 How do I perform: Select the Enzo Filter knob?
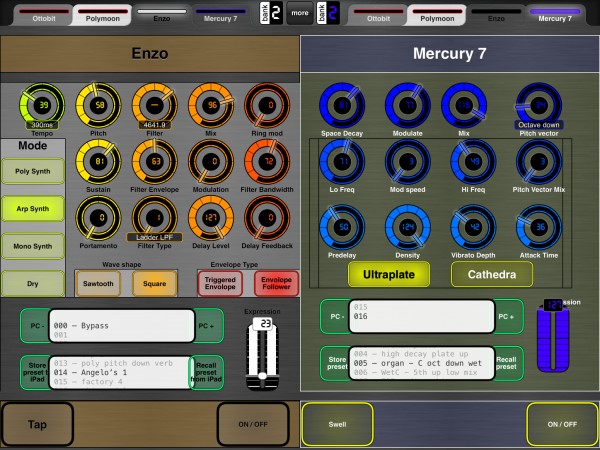coord(155,106)
